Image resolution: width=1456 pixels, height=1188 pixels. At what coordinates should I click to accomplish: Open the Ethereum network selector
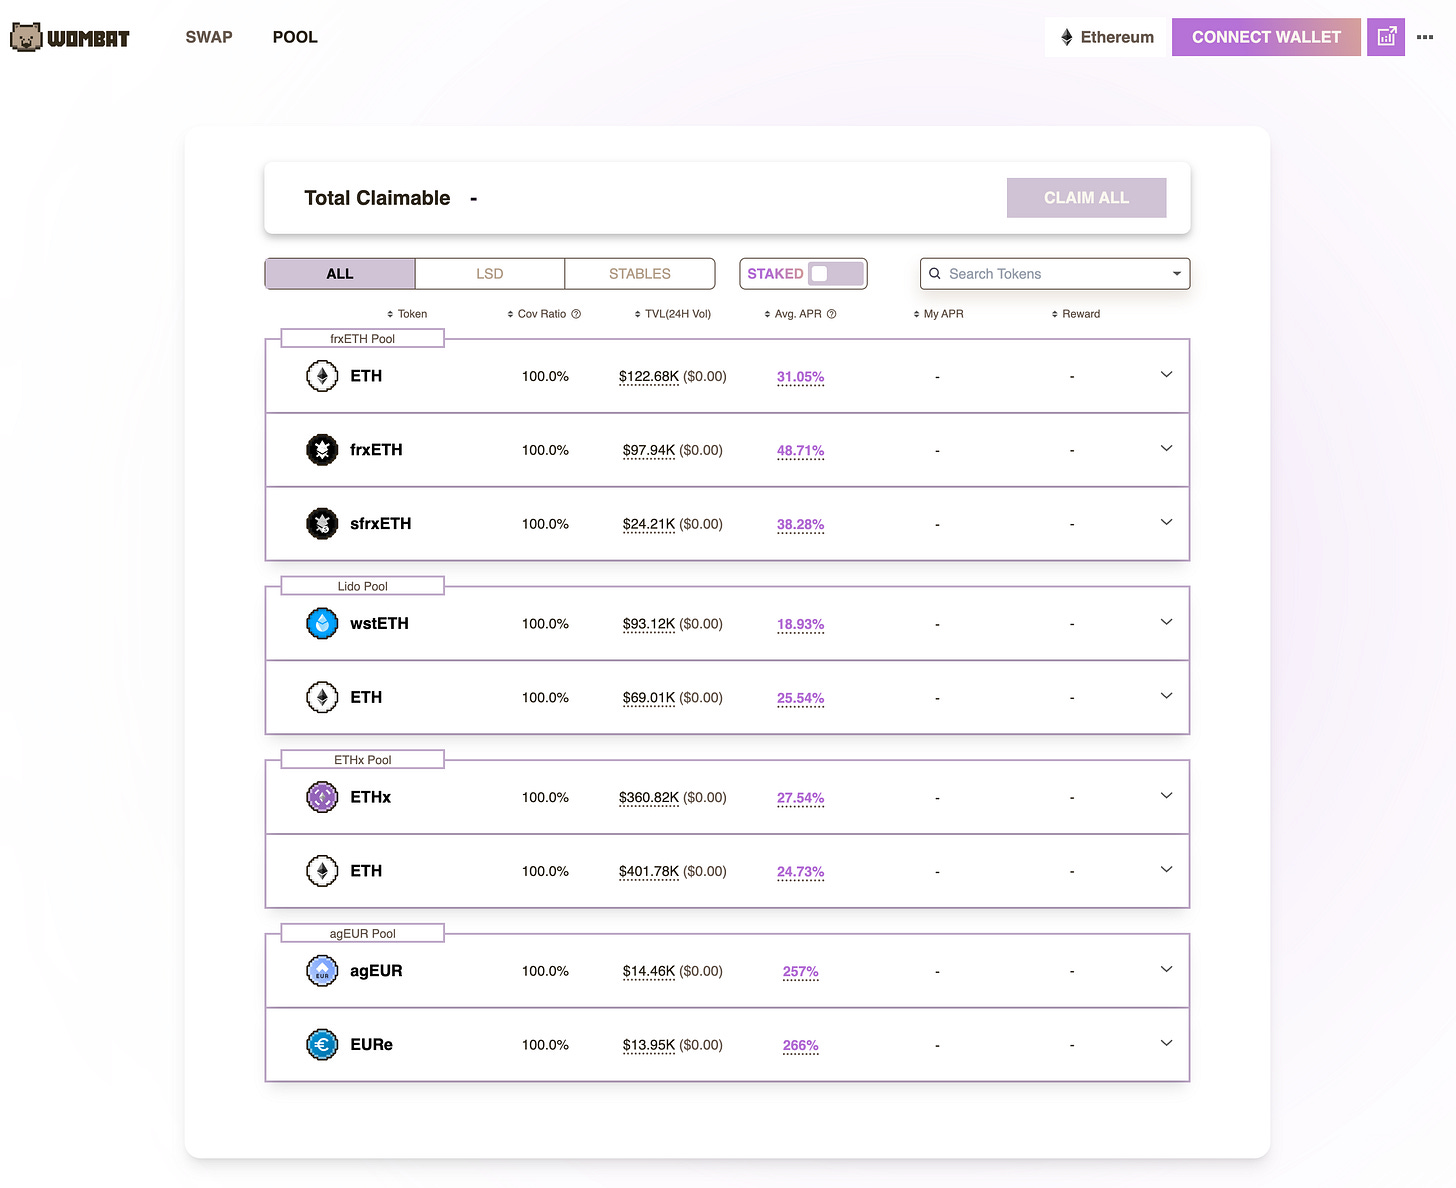pos(1107,37)
